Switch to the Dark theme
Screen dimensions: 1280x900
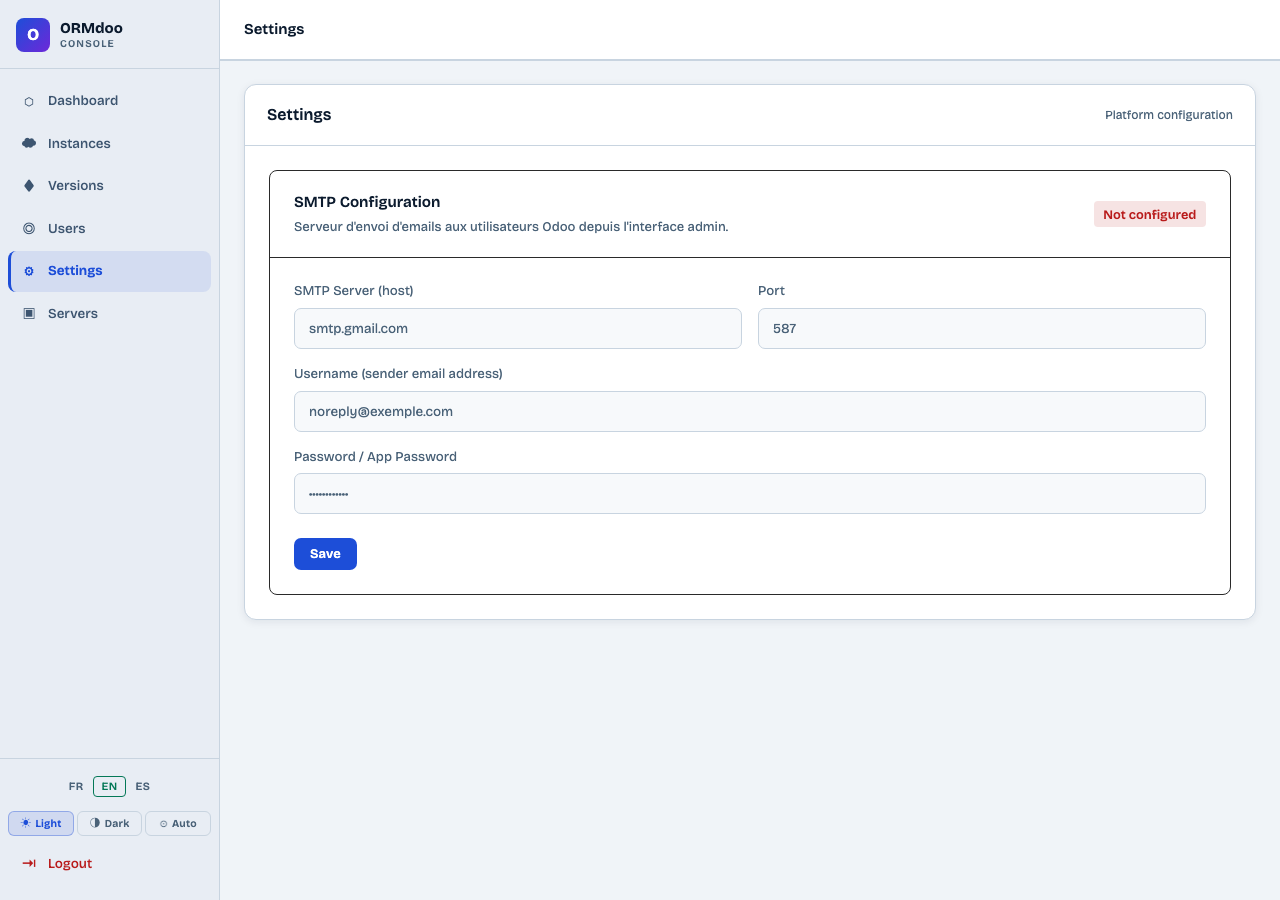click(x=109, y=823)
